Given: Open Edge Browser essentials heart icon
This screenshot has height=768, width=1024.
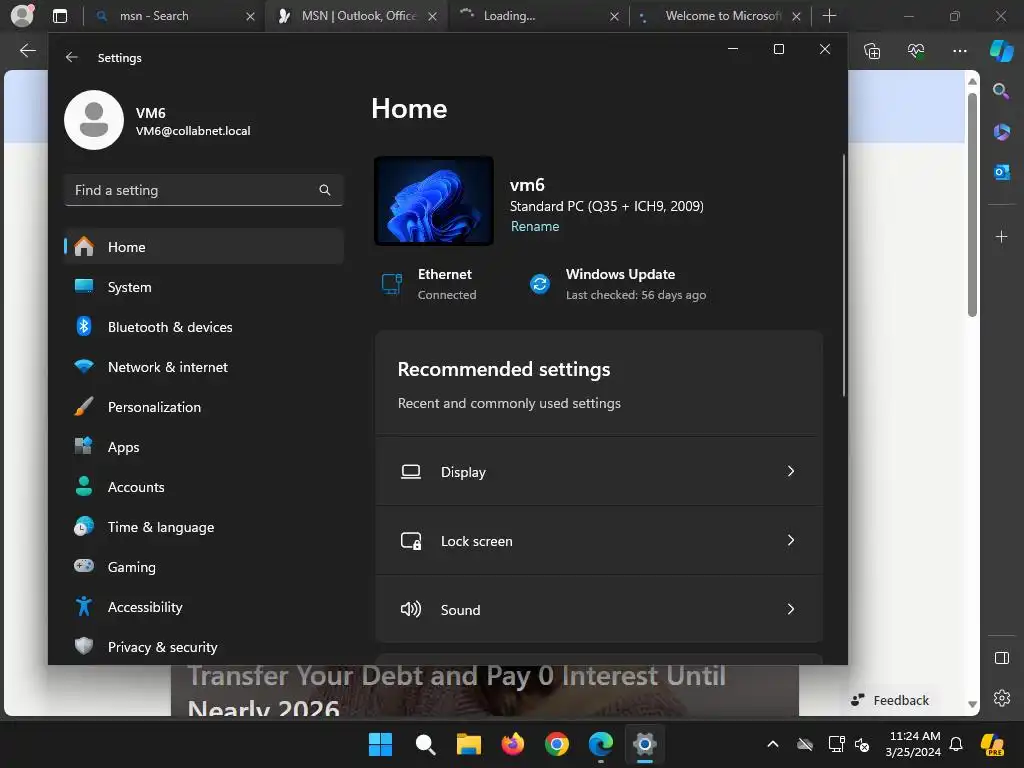Looking at the screenshot, I should [x=916, y=51].
